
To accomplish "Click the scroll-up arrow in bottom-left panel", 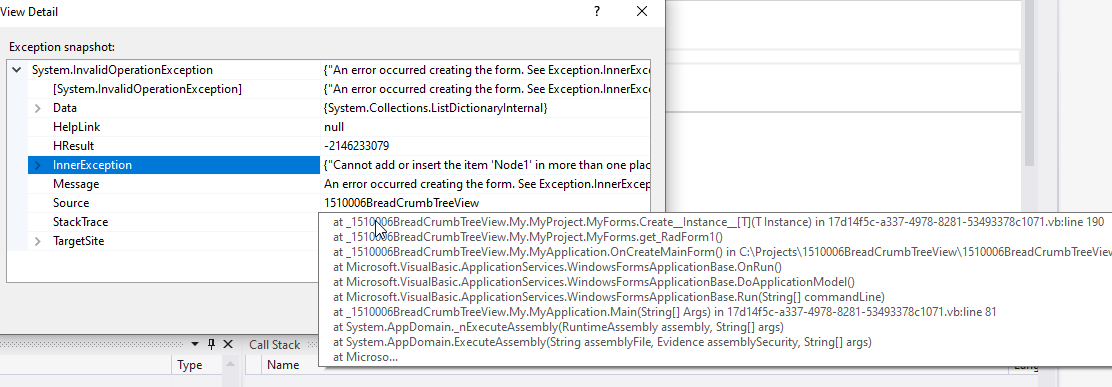I will tap(231, 364).
